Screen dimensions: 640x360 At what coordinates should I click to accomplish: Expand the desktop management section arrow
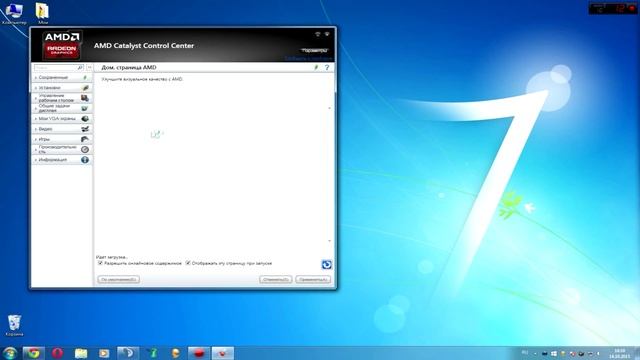(36, 98)
